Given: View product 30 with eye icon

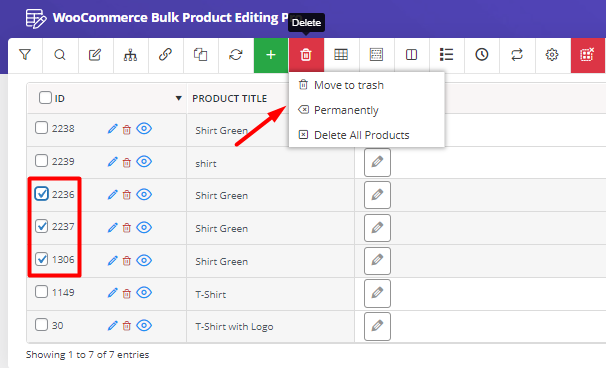Looking at the screenshot, I should 144,325.
